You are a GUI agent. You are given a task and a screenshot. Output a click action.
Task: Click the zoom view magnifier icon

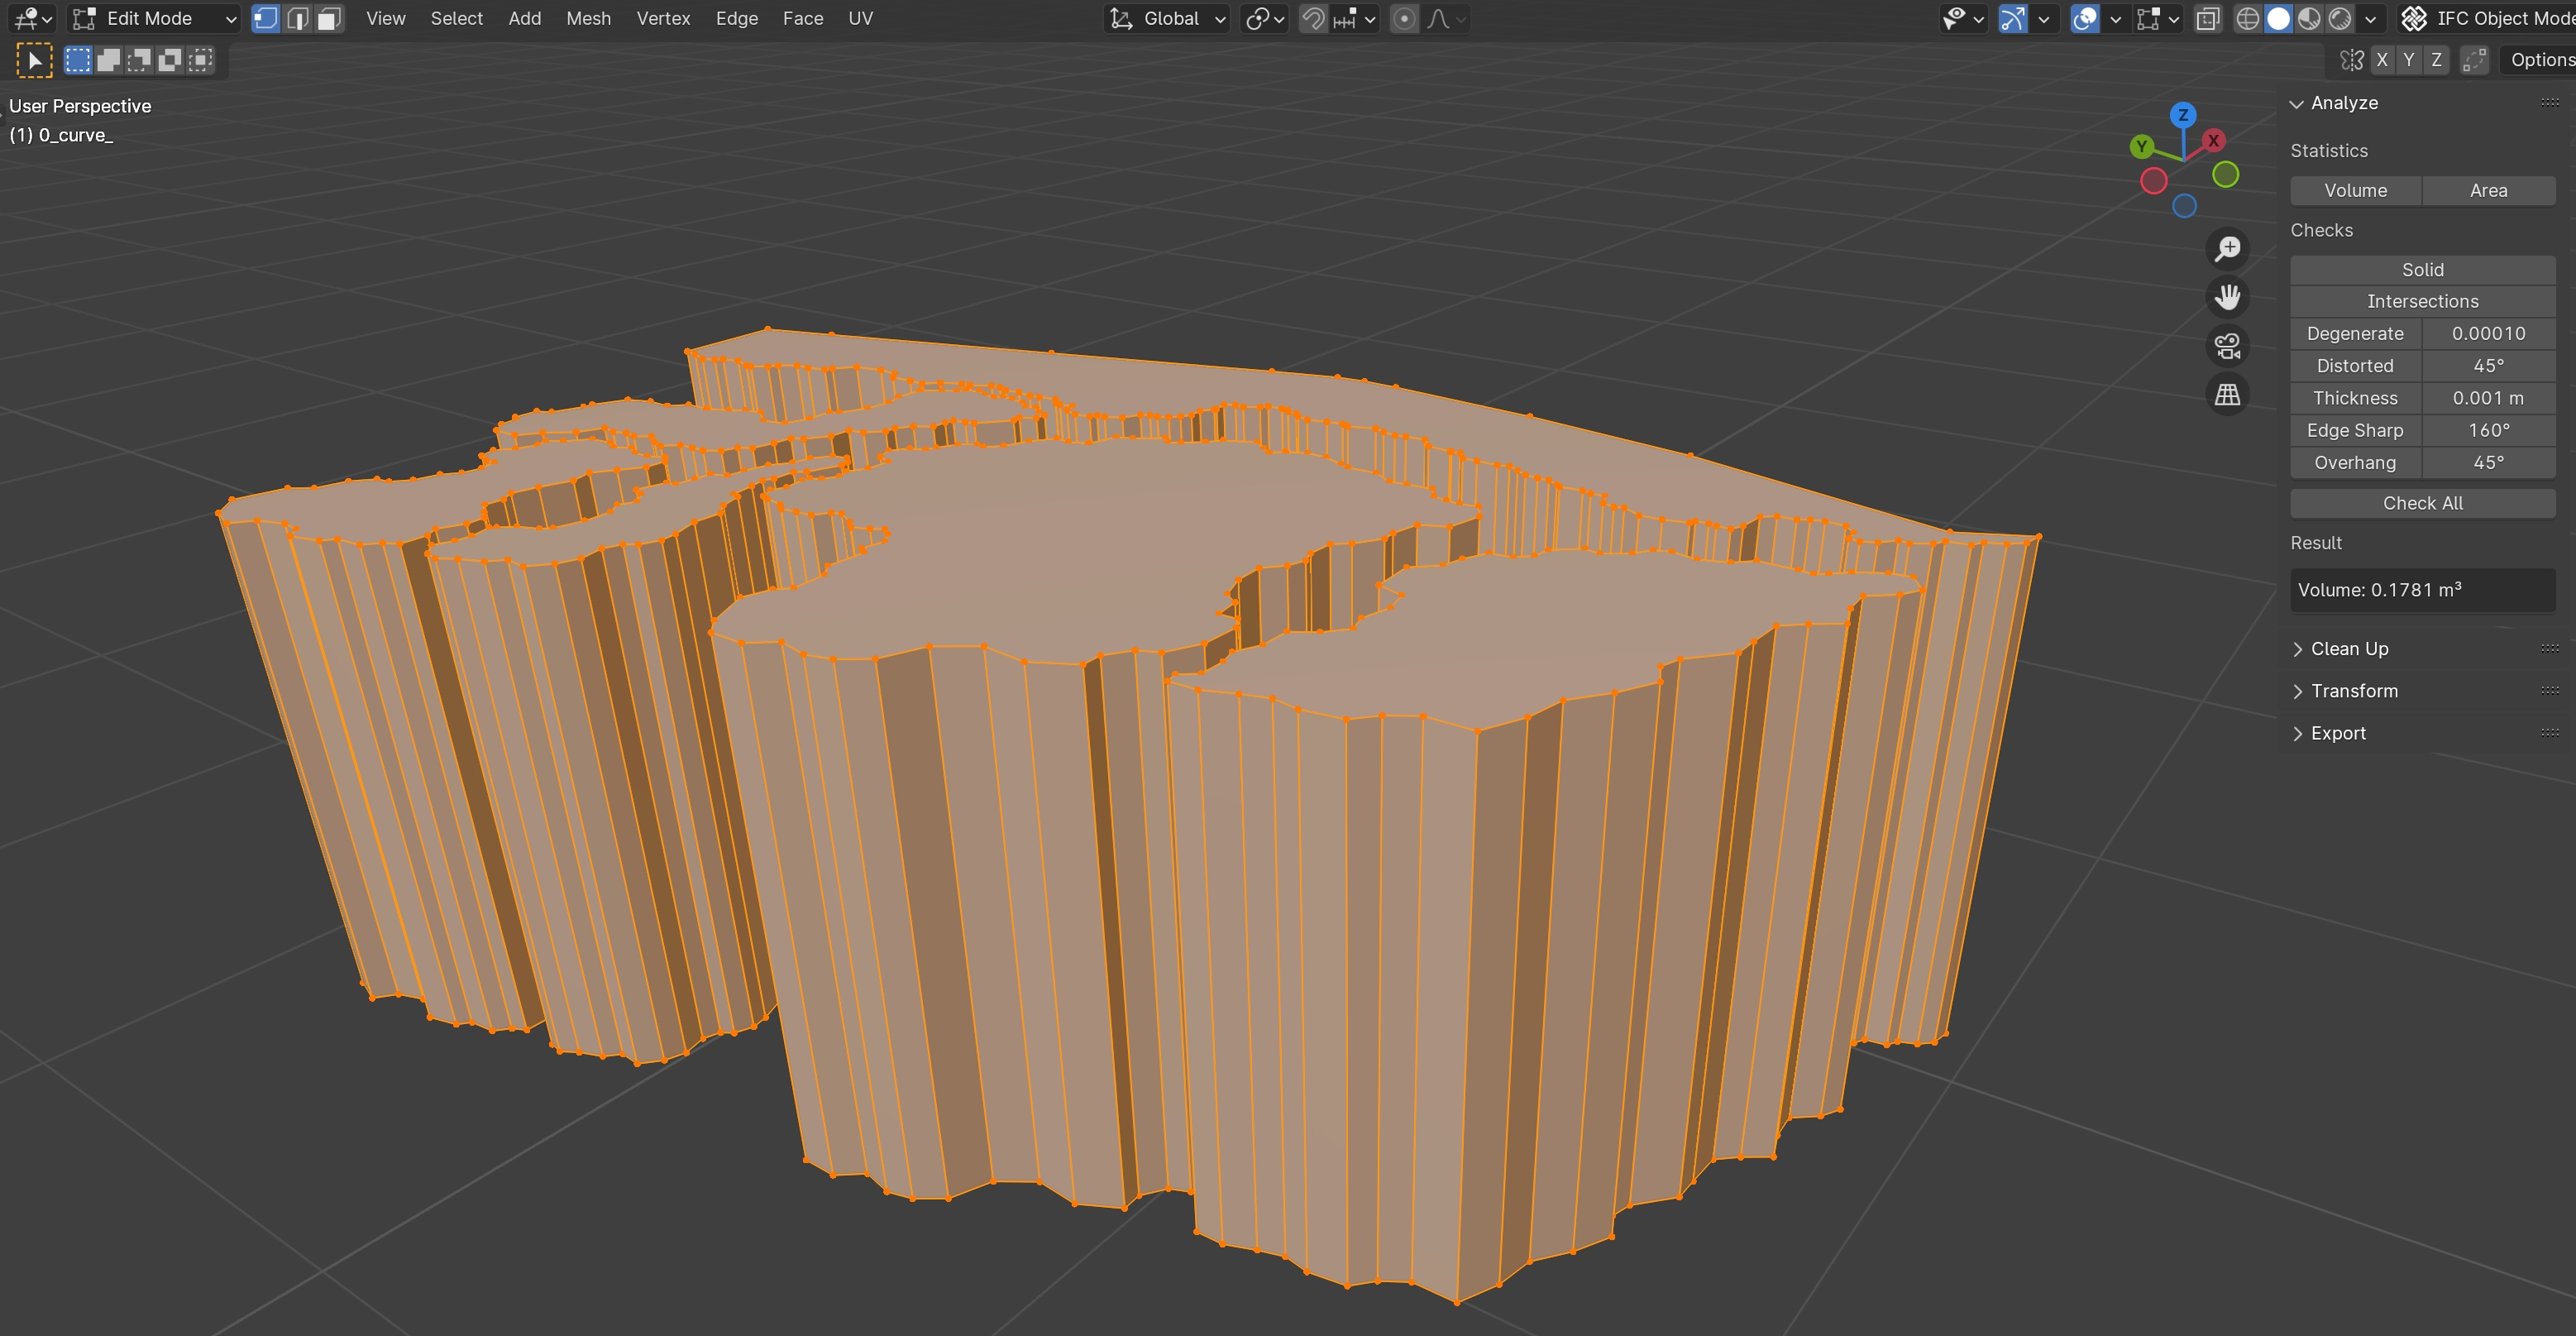coord(2227,248)
